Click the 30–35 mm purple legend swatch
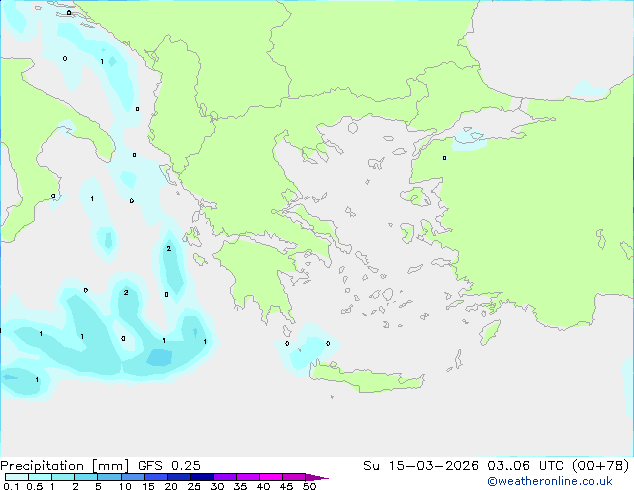 pyautogui.click(x=225, y=477)
